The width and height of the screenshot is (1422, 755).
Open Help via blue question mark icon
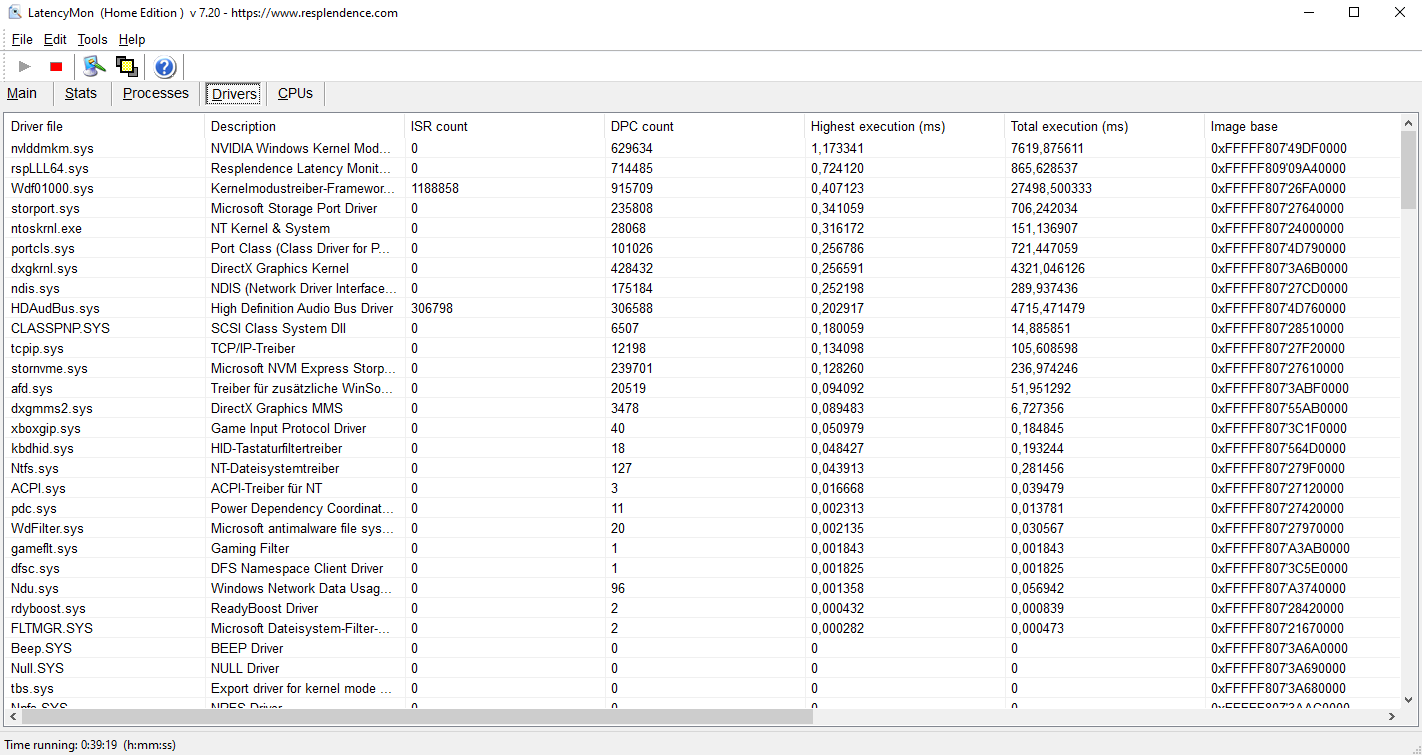165,67
